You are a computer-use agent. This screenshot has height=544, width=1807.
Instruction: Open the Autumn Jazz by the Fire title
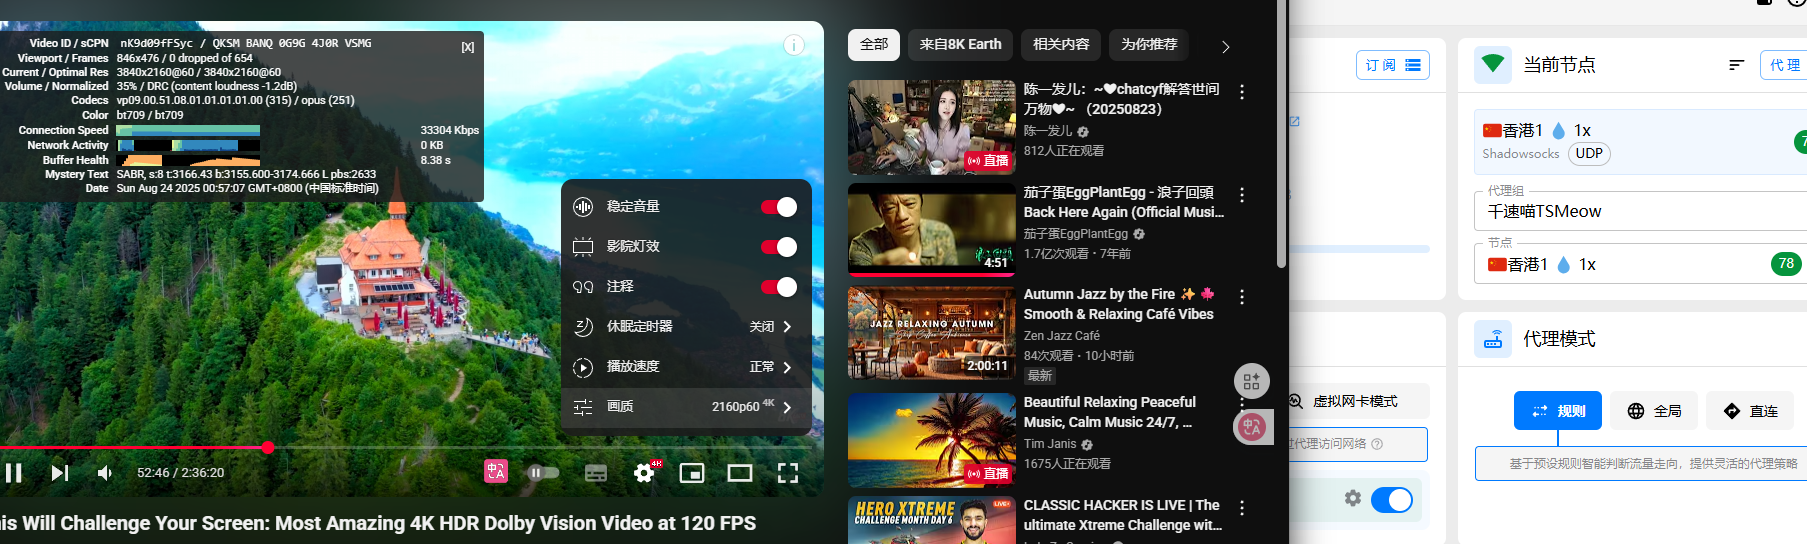tap(1119, 304)
